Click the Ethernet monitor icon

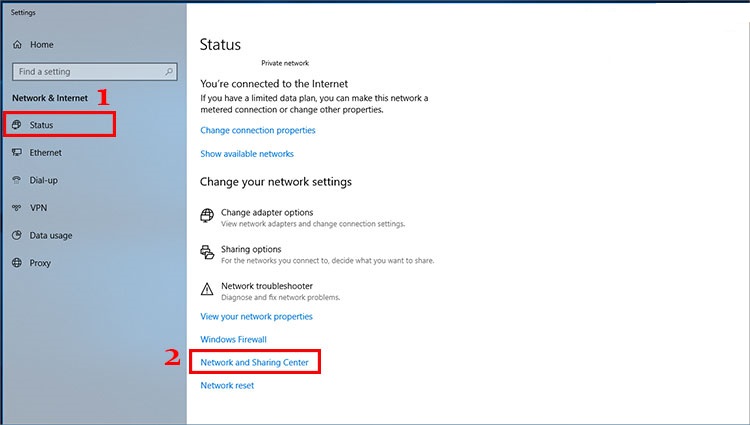(17, 153)
